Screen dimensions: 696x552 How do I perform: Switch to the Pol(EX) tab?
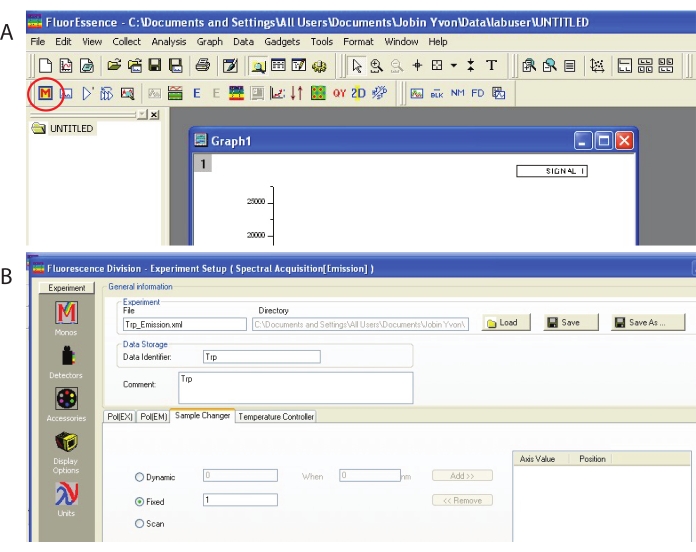click(x=120, y=417)
